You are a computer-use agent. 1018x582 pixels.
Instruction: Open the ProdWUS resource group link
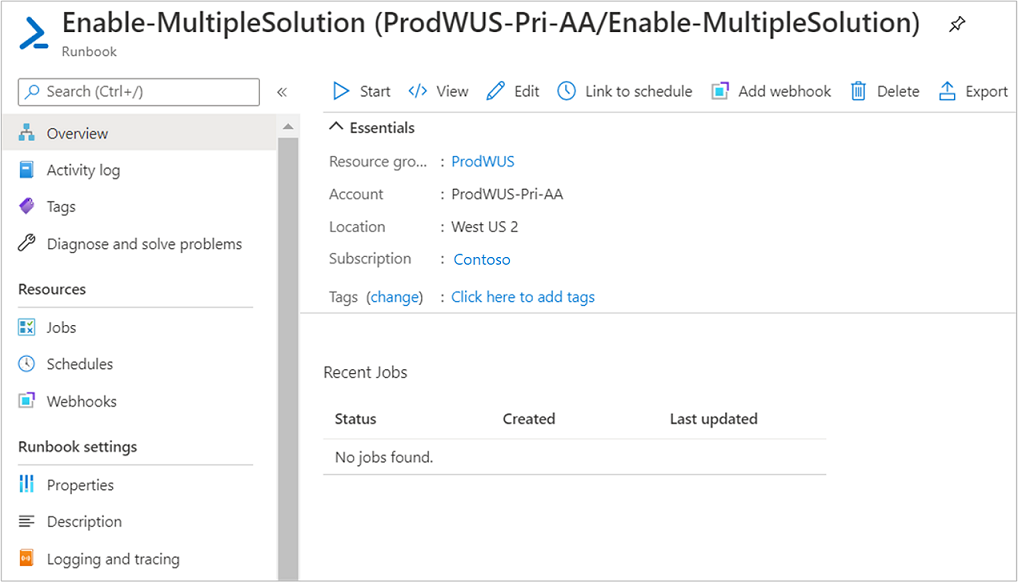pos(482,161)
